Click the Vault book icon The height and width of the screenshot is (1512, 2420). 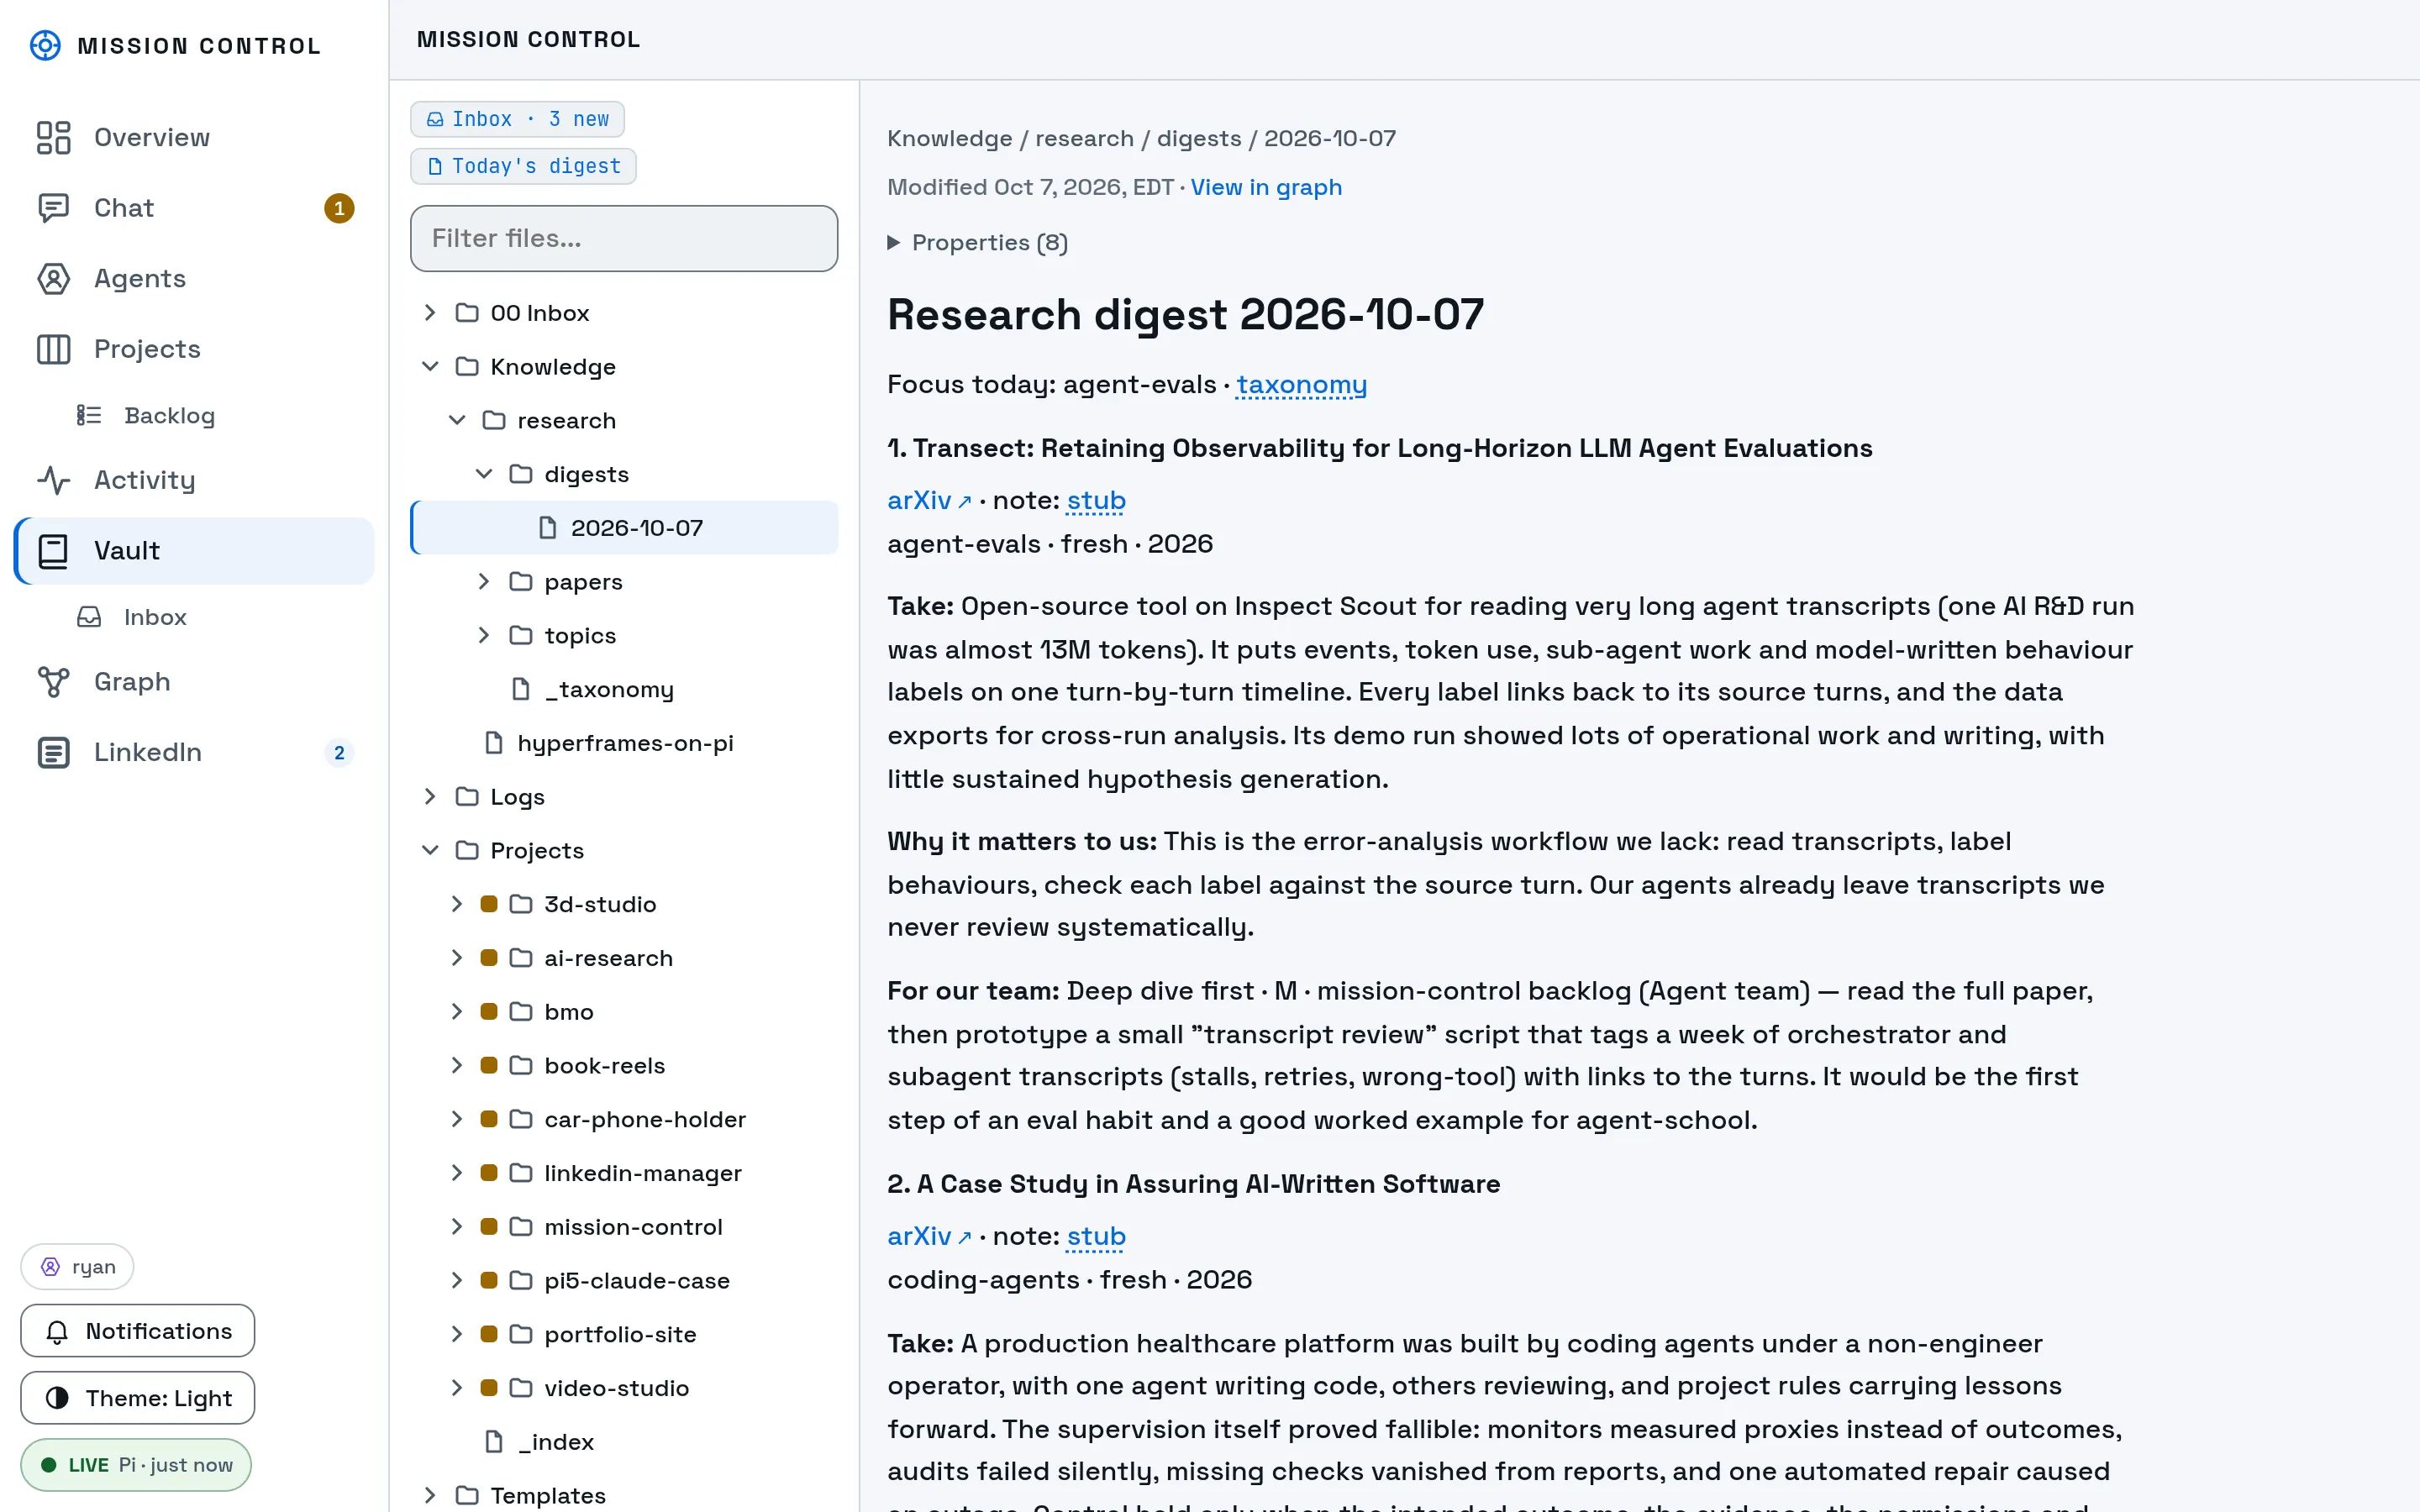[53, 551]
